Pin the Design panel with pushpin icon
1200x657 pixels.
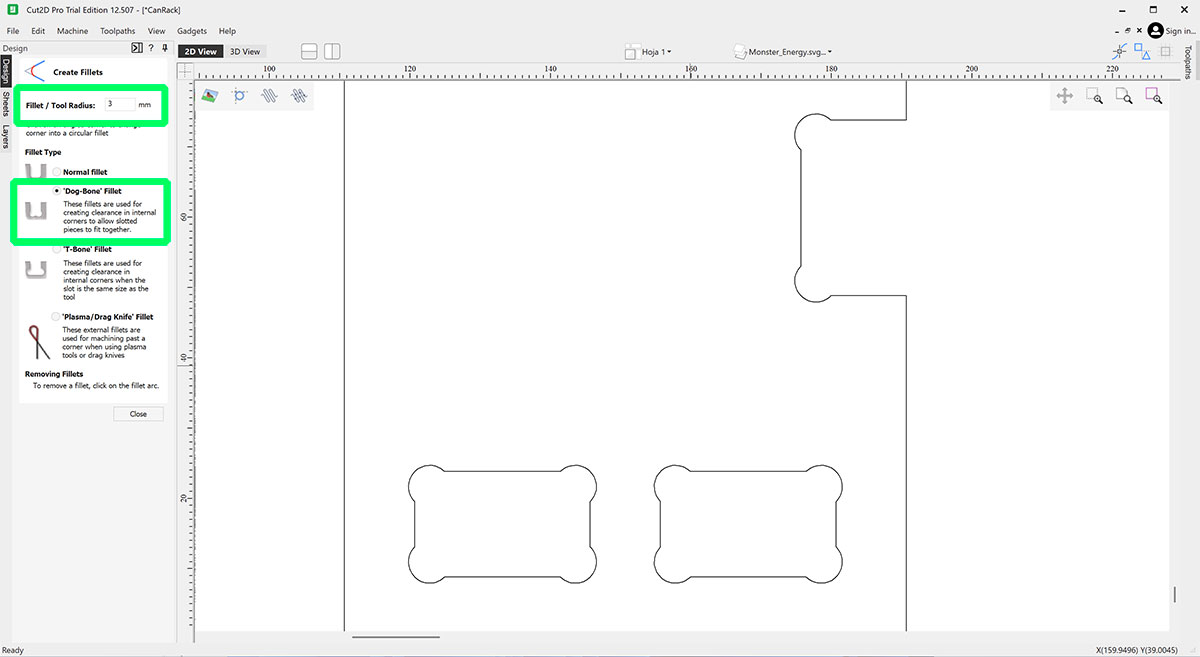tap(164, 48)
